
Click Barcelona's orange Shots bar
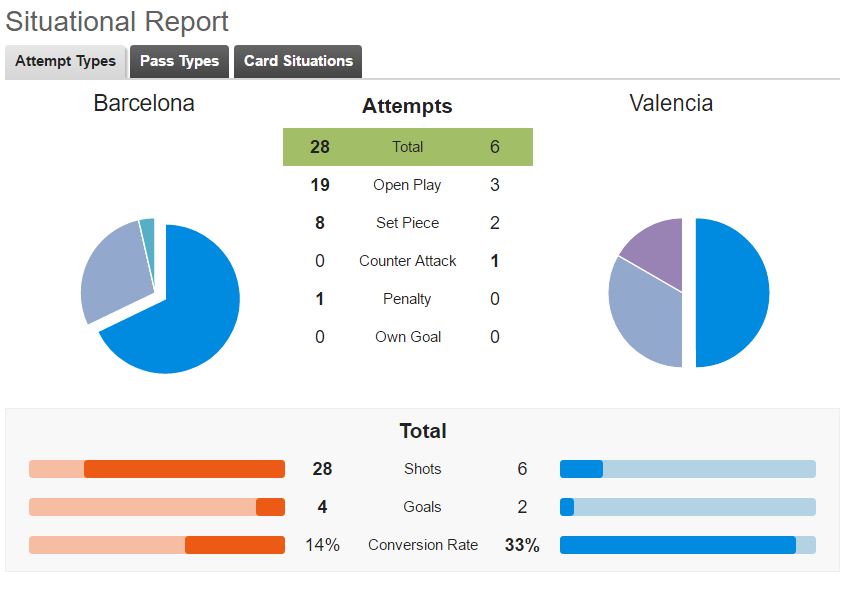click(x=184, y=469)
